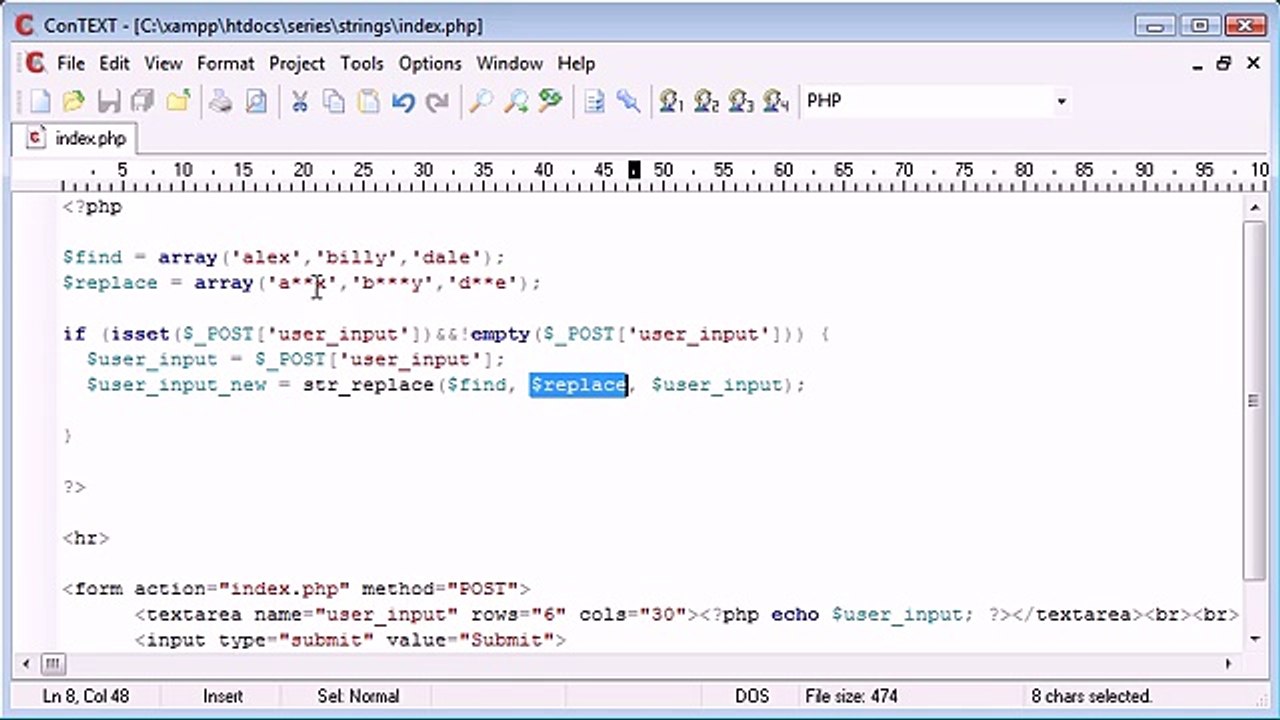
Task: Click the <?php opening tag
Action: point(92,207)
